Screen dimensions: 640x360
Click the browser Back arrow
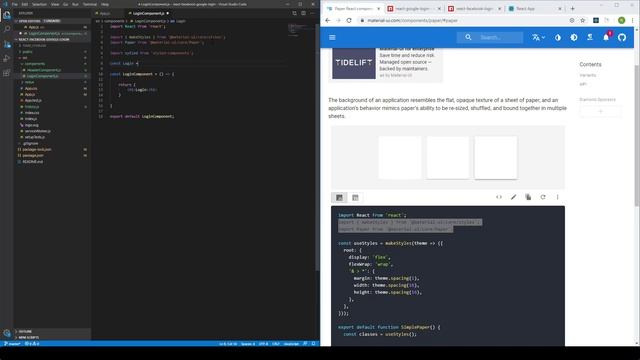[x=328, y=20]
